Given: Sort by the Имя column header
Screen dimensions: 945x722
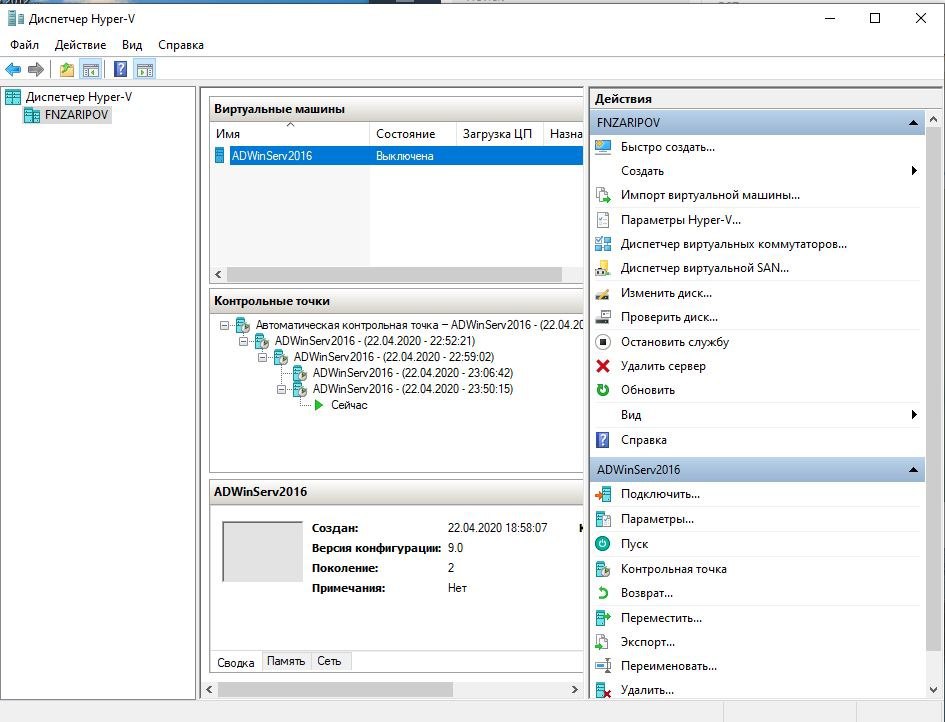Looking at the screenshot, I should coord(289,134).
